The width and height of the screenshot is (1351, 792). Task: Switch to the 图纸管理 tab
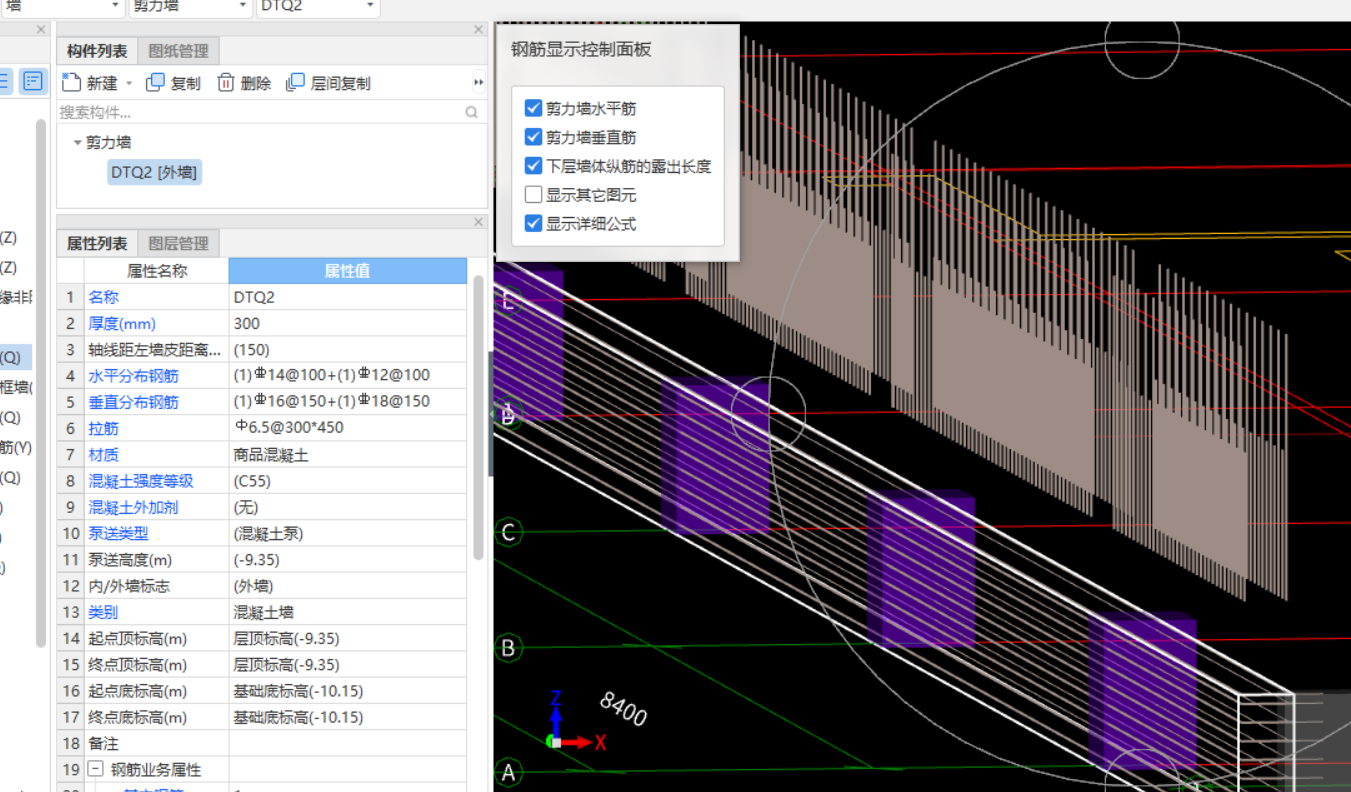click(179, 51)
